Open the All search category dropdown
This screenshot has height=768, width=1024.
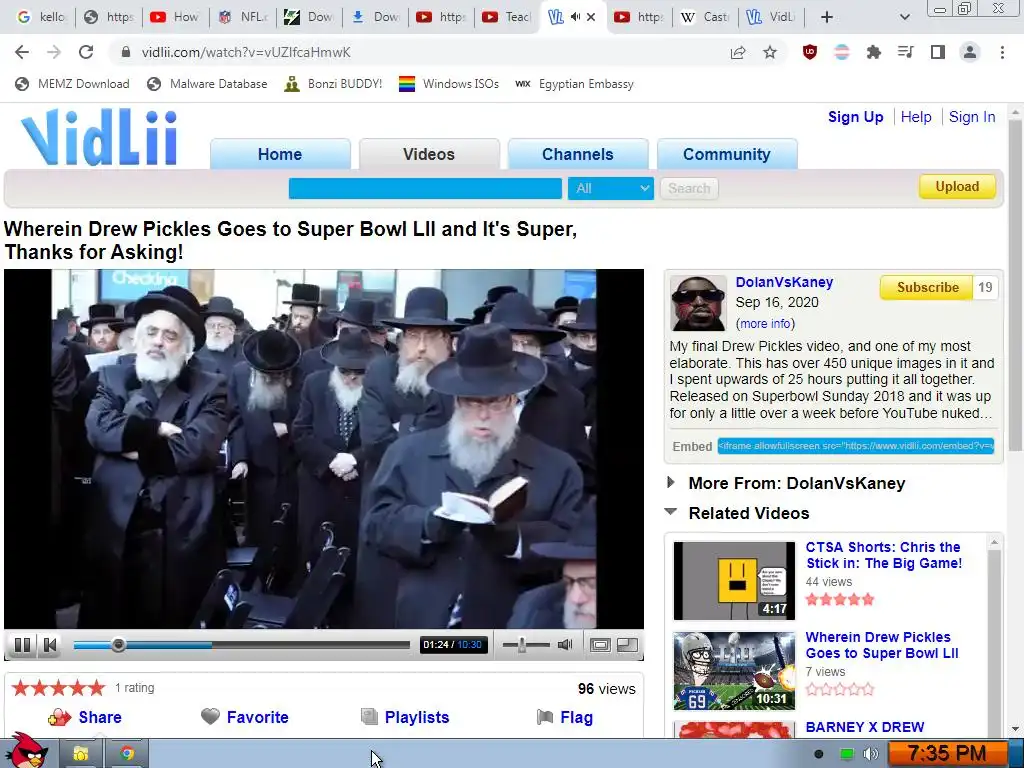(611, 189)
